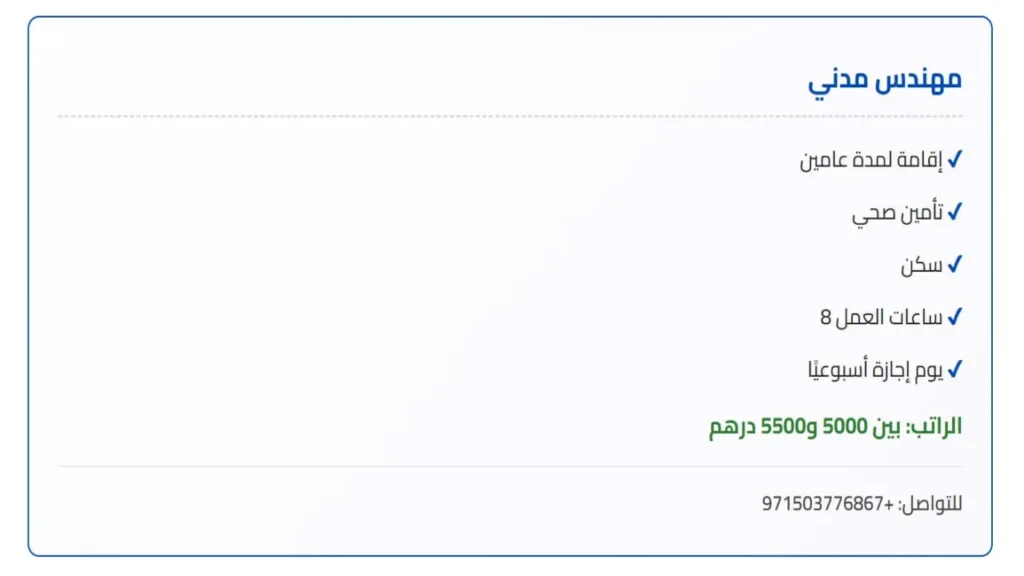The height and width of the screenshot is (576, 1024).
Task: Click the checkmark beside ساعات العمل 8
Action: pos(955,317)
